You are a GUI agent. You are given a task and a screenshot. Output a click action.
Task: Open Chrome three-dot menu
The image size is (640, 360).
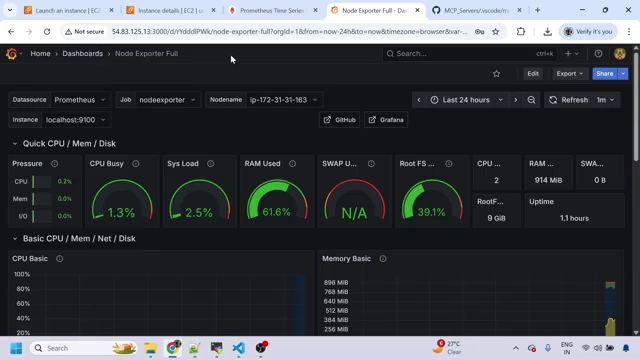point(629,31)
